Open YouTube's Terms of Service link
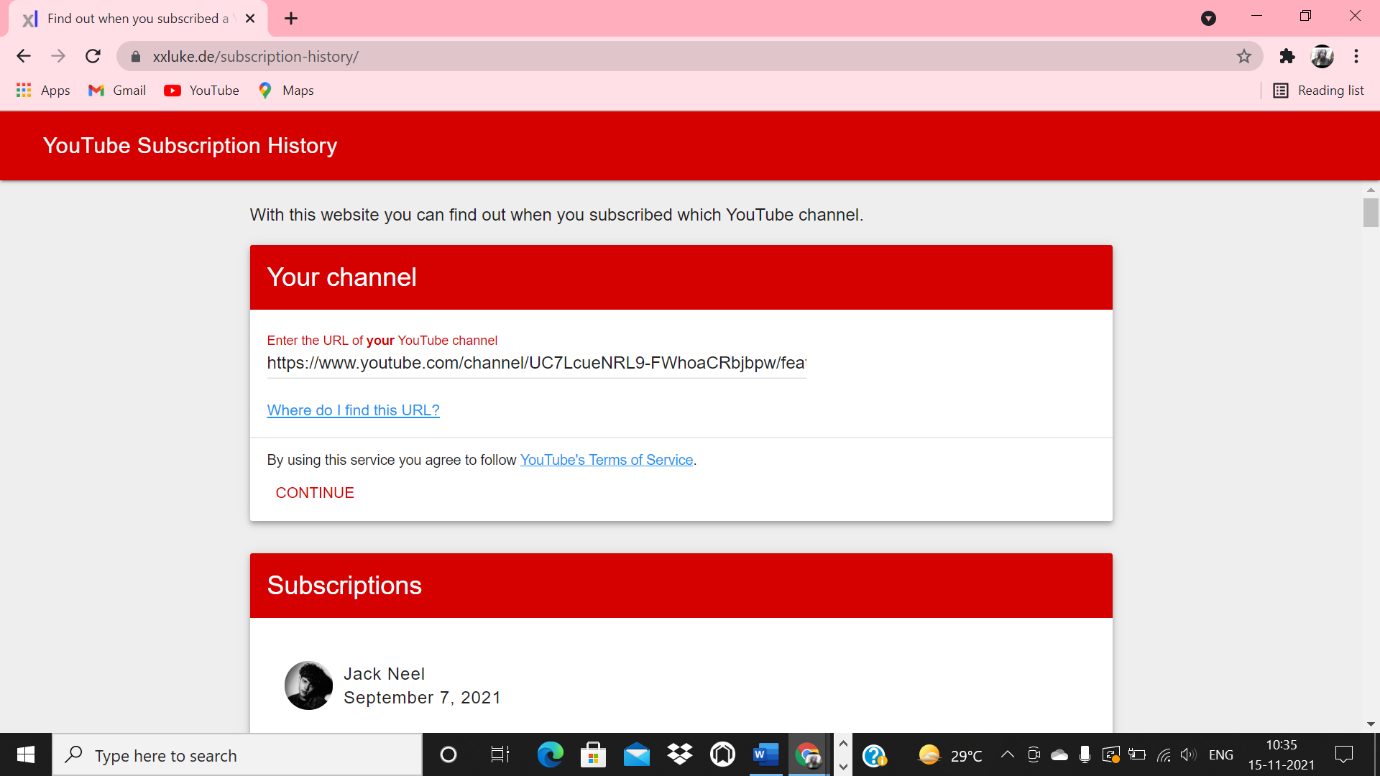 click(607, 460)
